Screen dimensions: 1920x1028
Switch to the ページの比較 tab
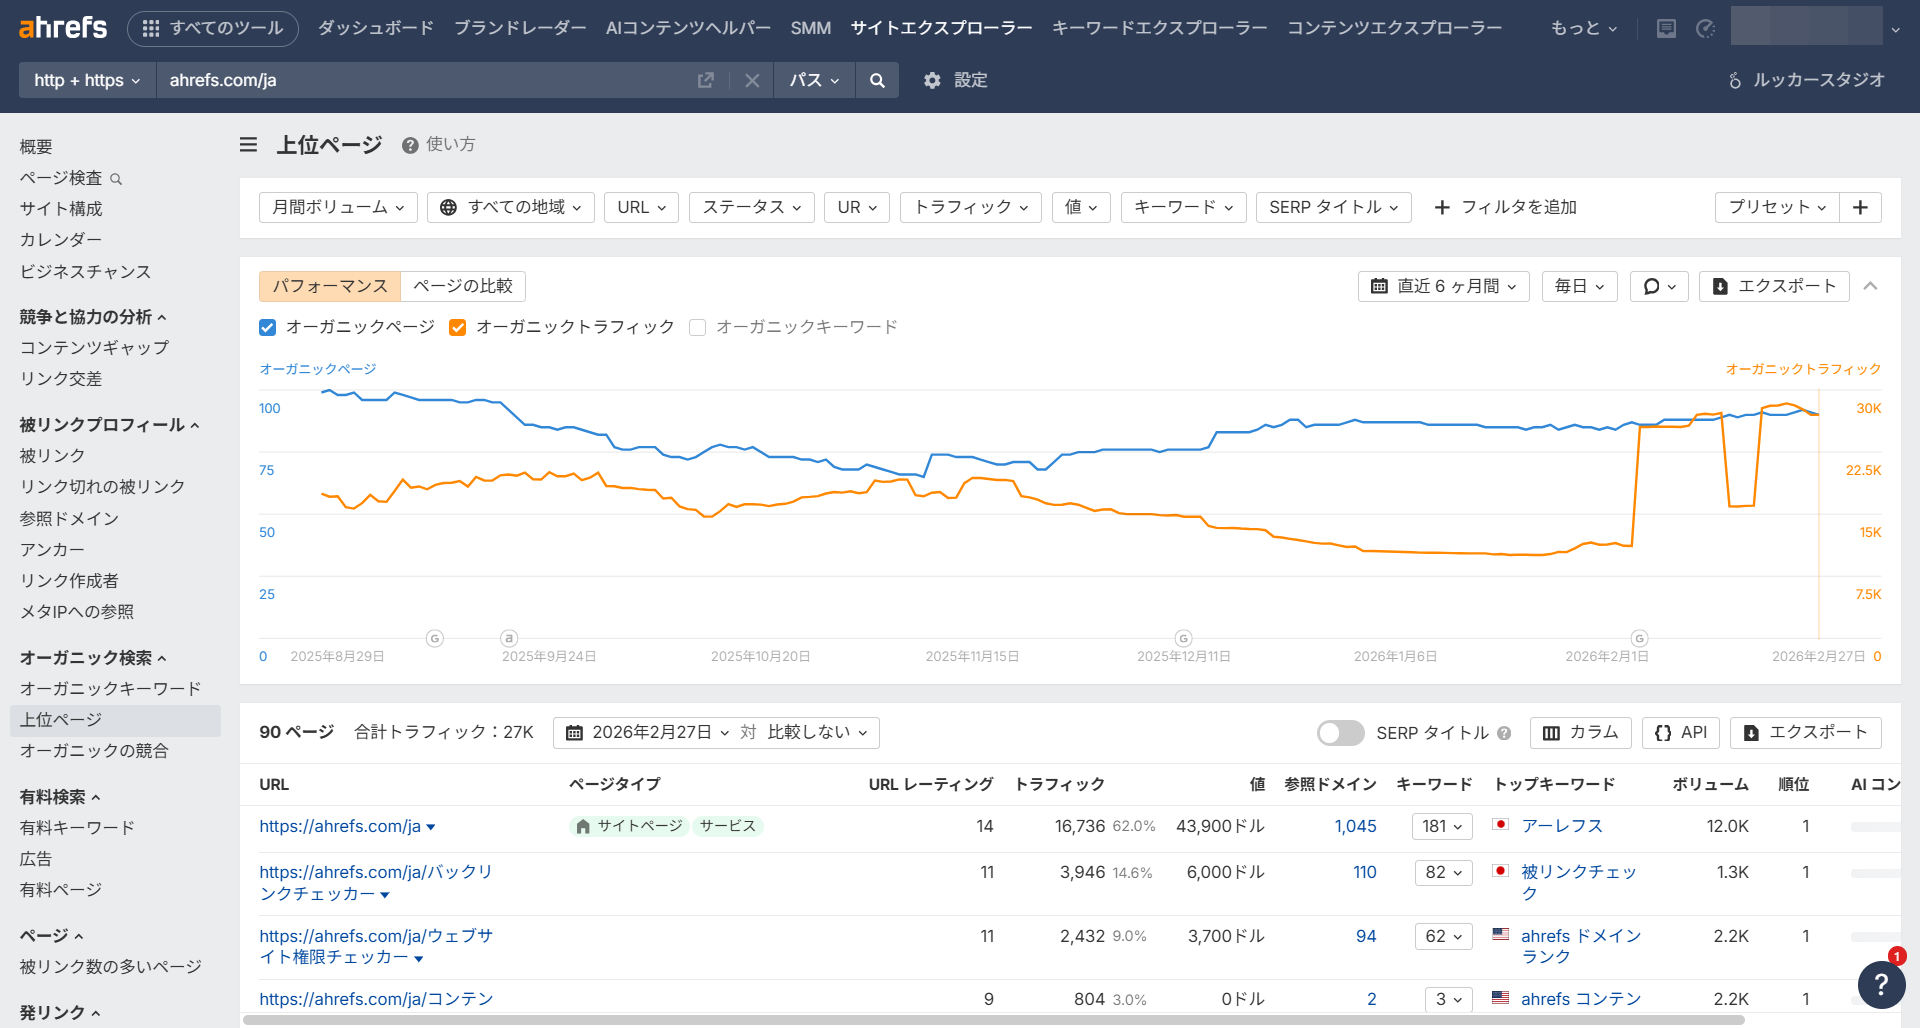click(x=463, y=286)
